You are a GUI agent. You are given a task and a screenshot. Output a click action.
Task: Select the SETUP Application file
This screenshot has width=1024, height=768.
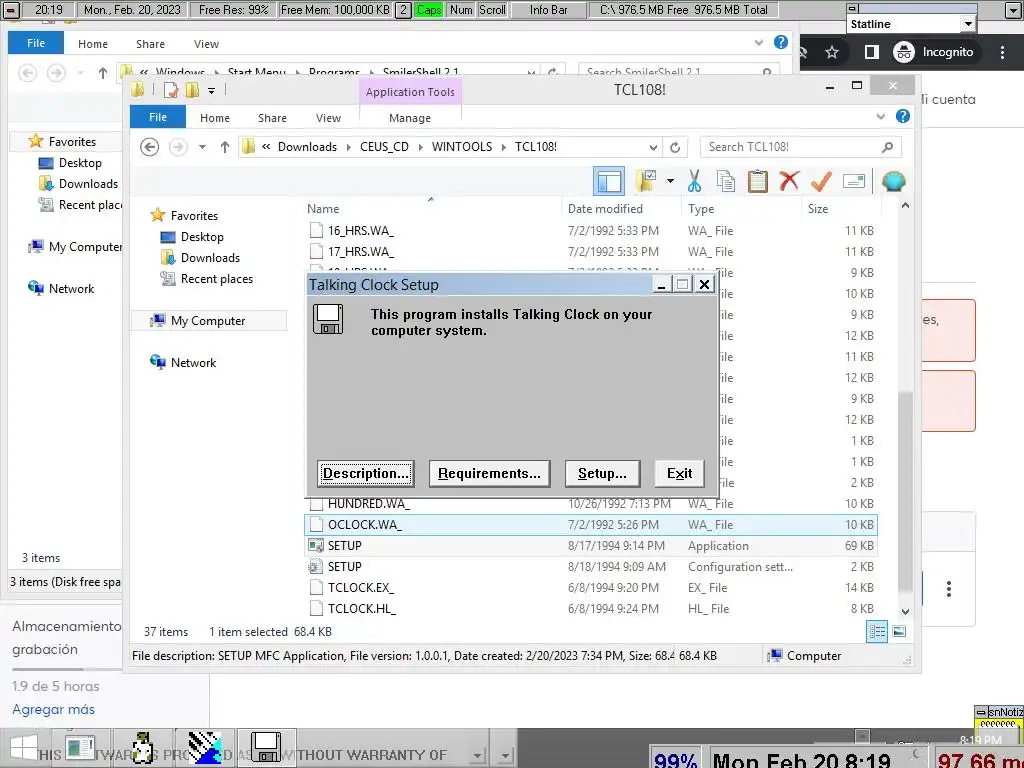coord(591,546)
